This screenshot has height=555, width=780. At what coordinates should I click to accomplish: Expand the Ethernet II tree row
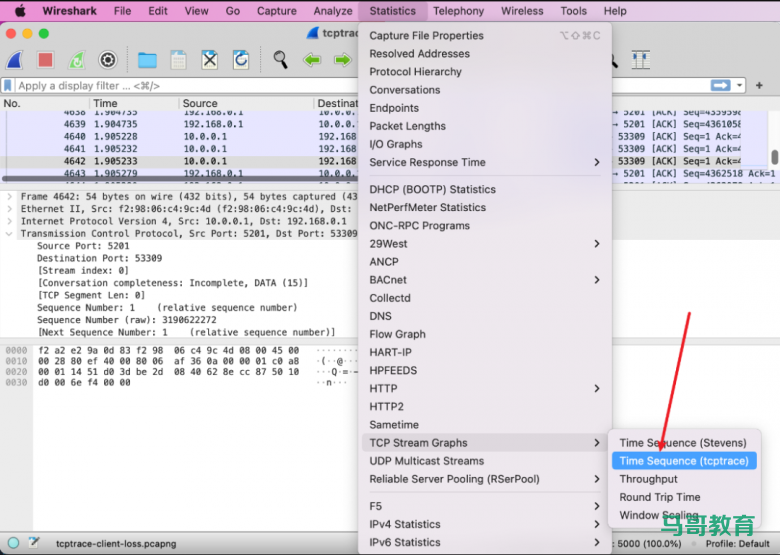[x=10, y=209]
